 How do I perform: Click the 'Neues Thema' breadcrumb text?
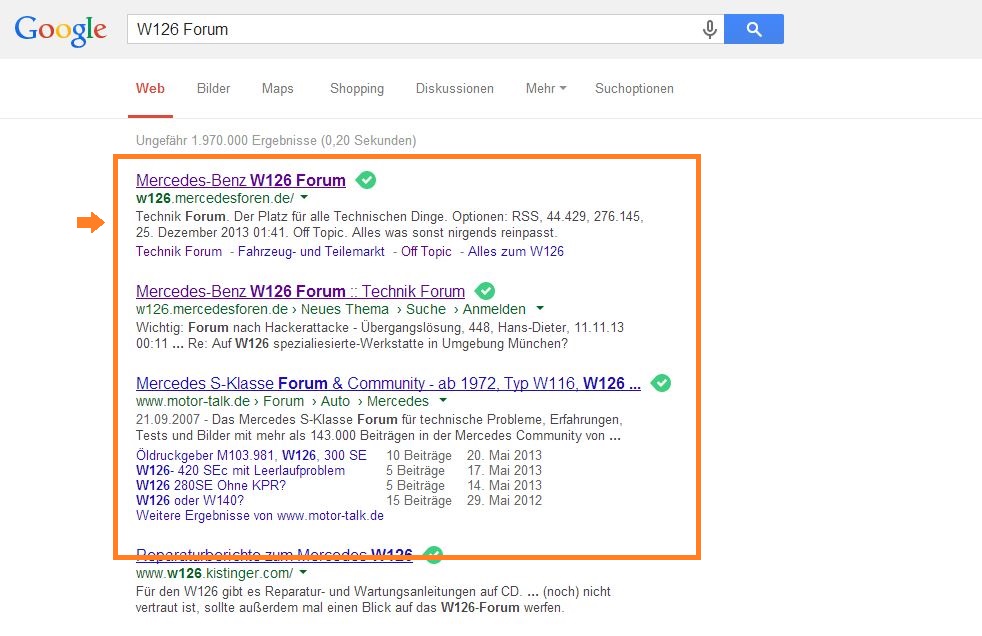pyautogui.click(x=344, y=309)
